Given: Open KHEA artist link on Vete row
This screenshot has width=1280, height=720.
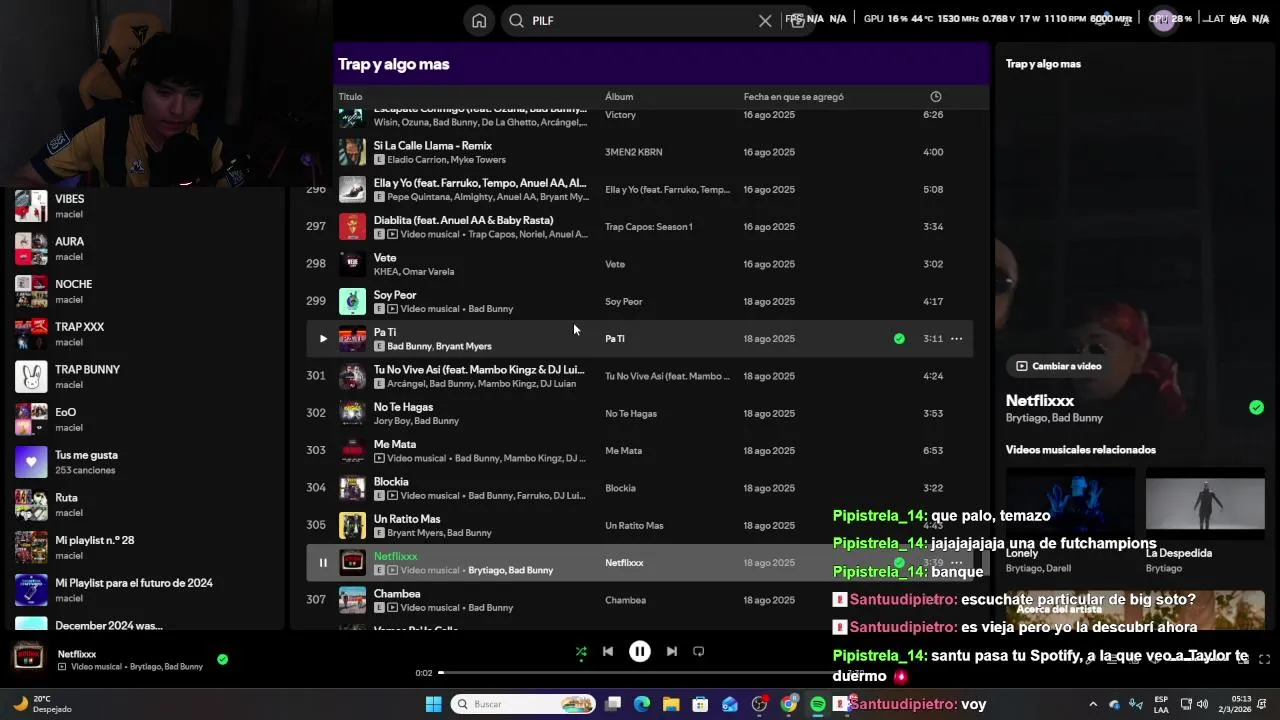Looking at the screenshot, I should (x=386, y=272).
